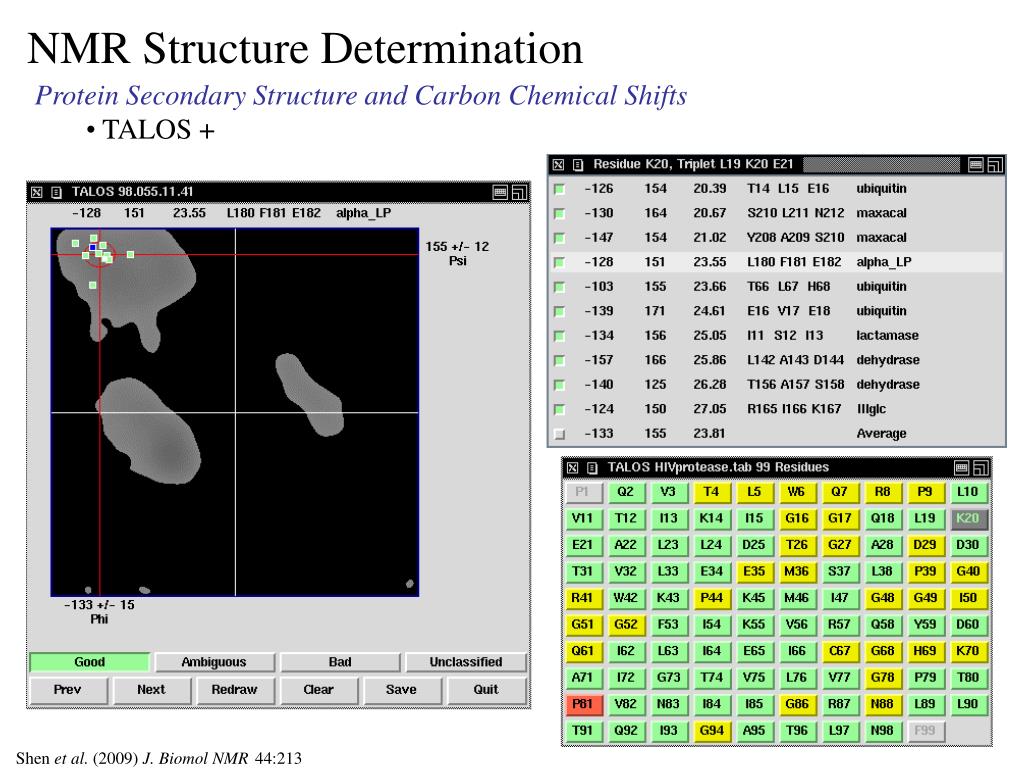1024x768 pixels.
Task: Toggle checkbox for T66 L67 H68 ubiquitin match
Action: (x=559, y=287)
